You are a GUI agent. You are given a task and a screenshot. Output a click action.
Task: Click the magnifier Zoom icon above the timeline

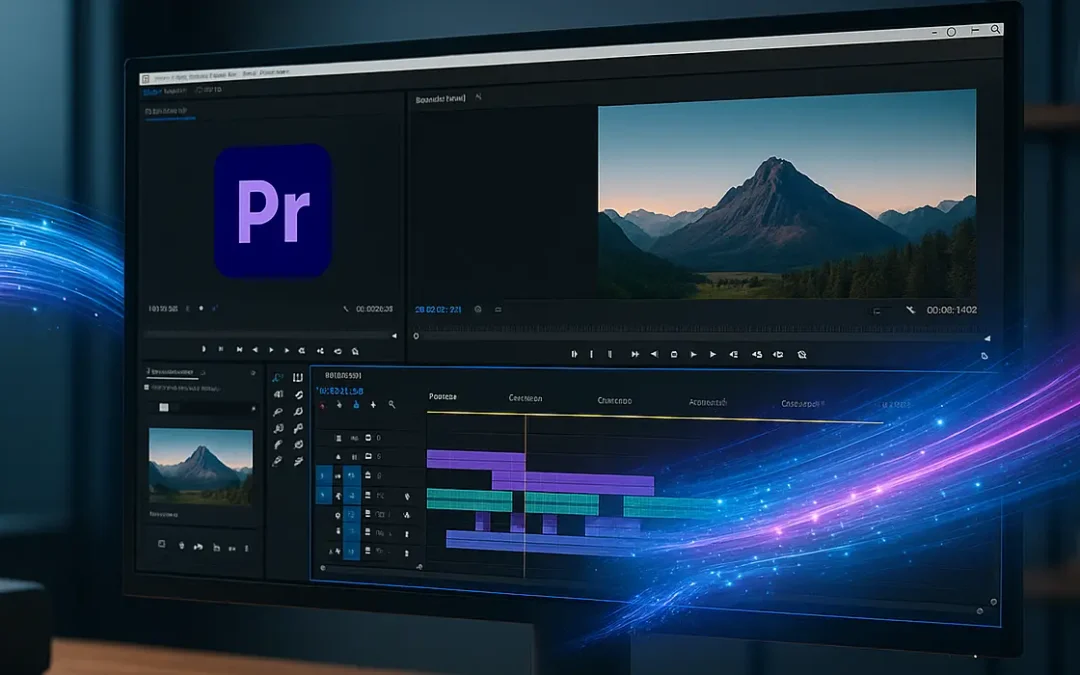391,404
